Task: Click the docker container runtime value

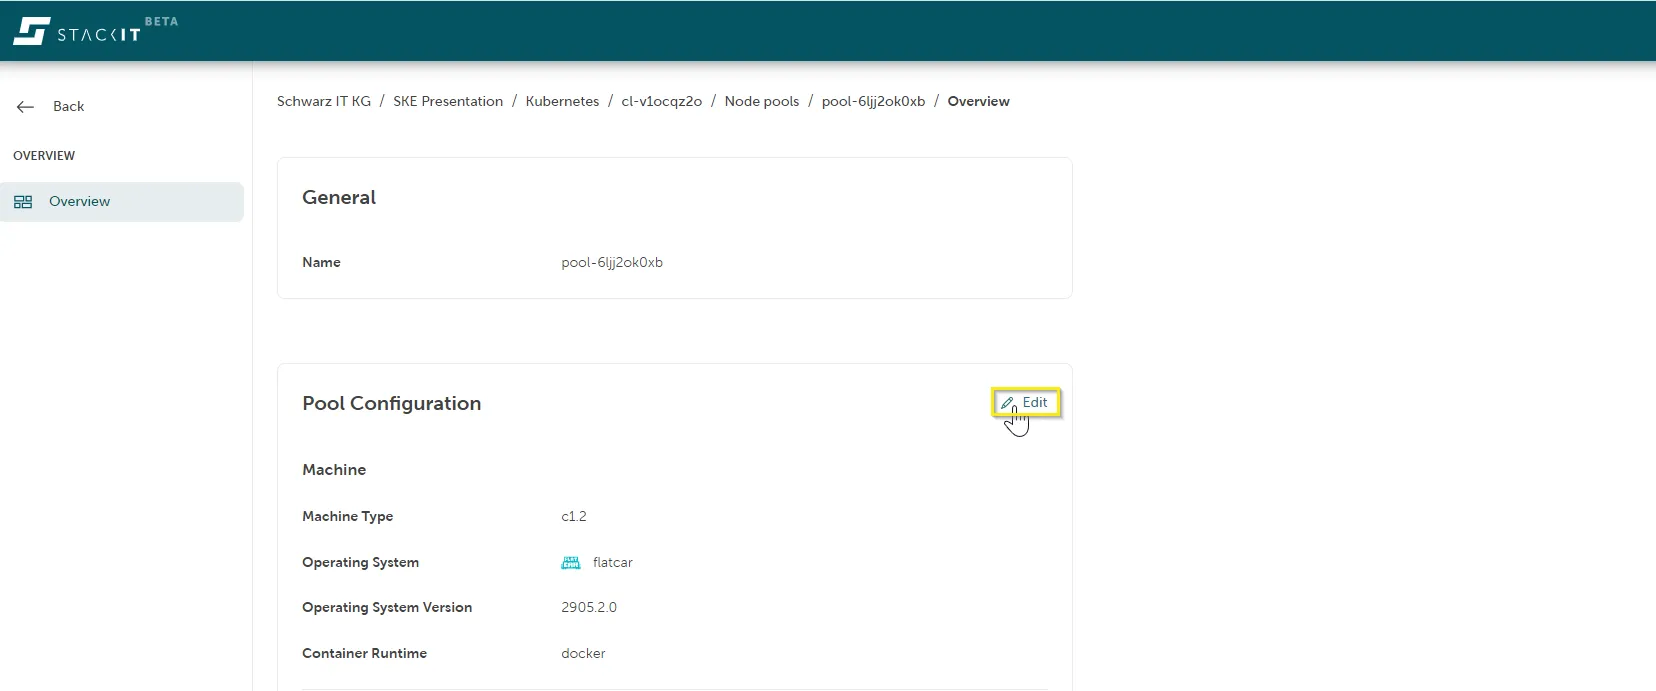Action: coord(583,654)
